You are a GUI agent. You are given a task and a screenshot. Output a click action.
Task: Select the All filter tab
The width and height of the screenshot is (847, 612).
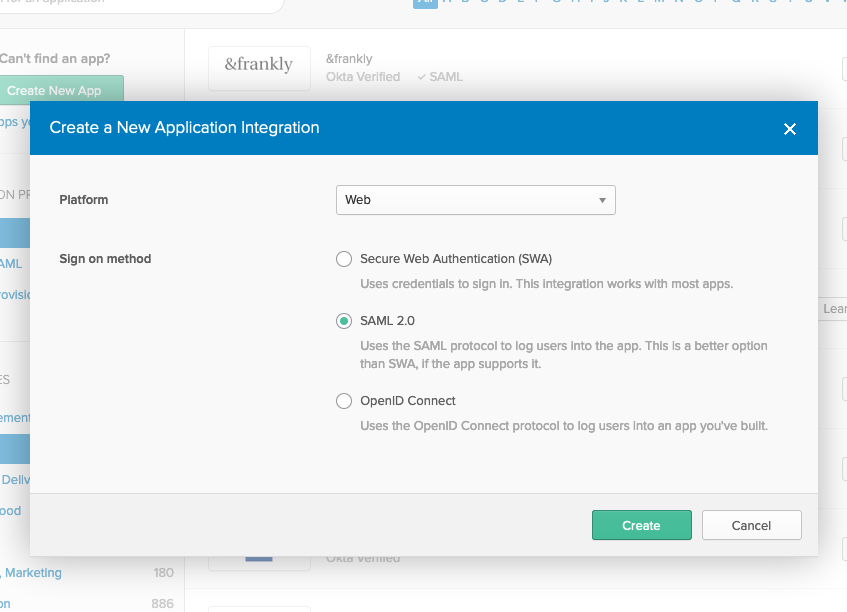click(x=425, y=4)
